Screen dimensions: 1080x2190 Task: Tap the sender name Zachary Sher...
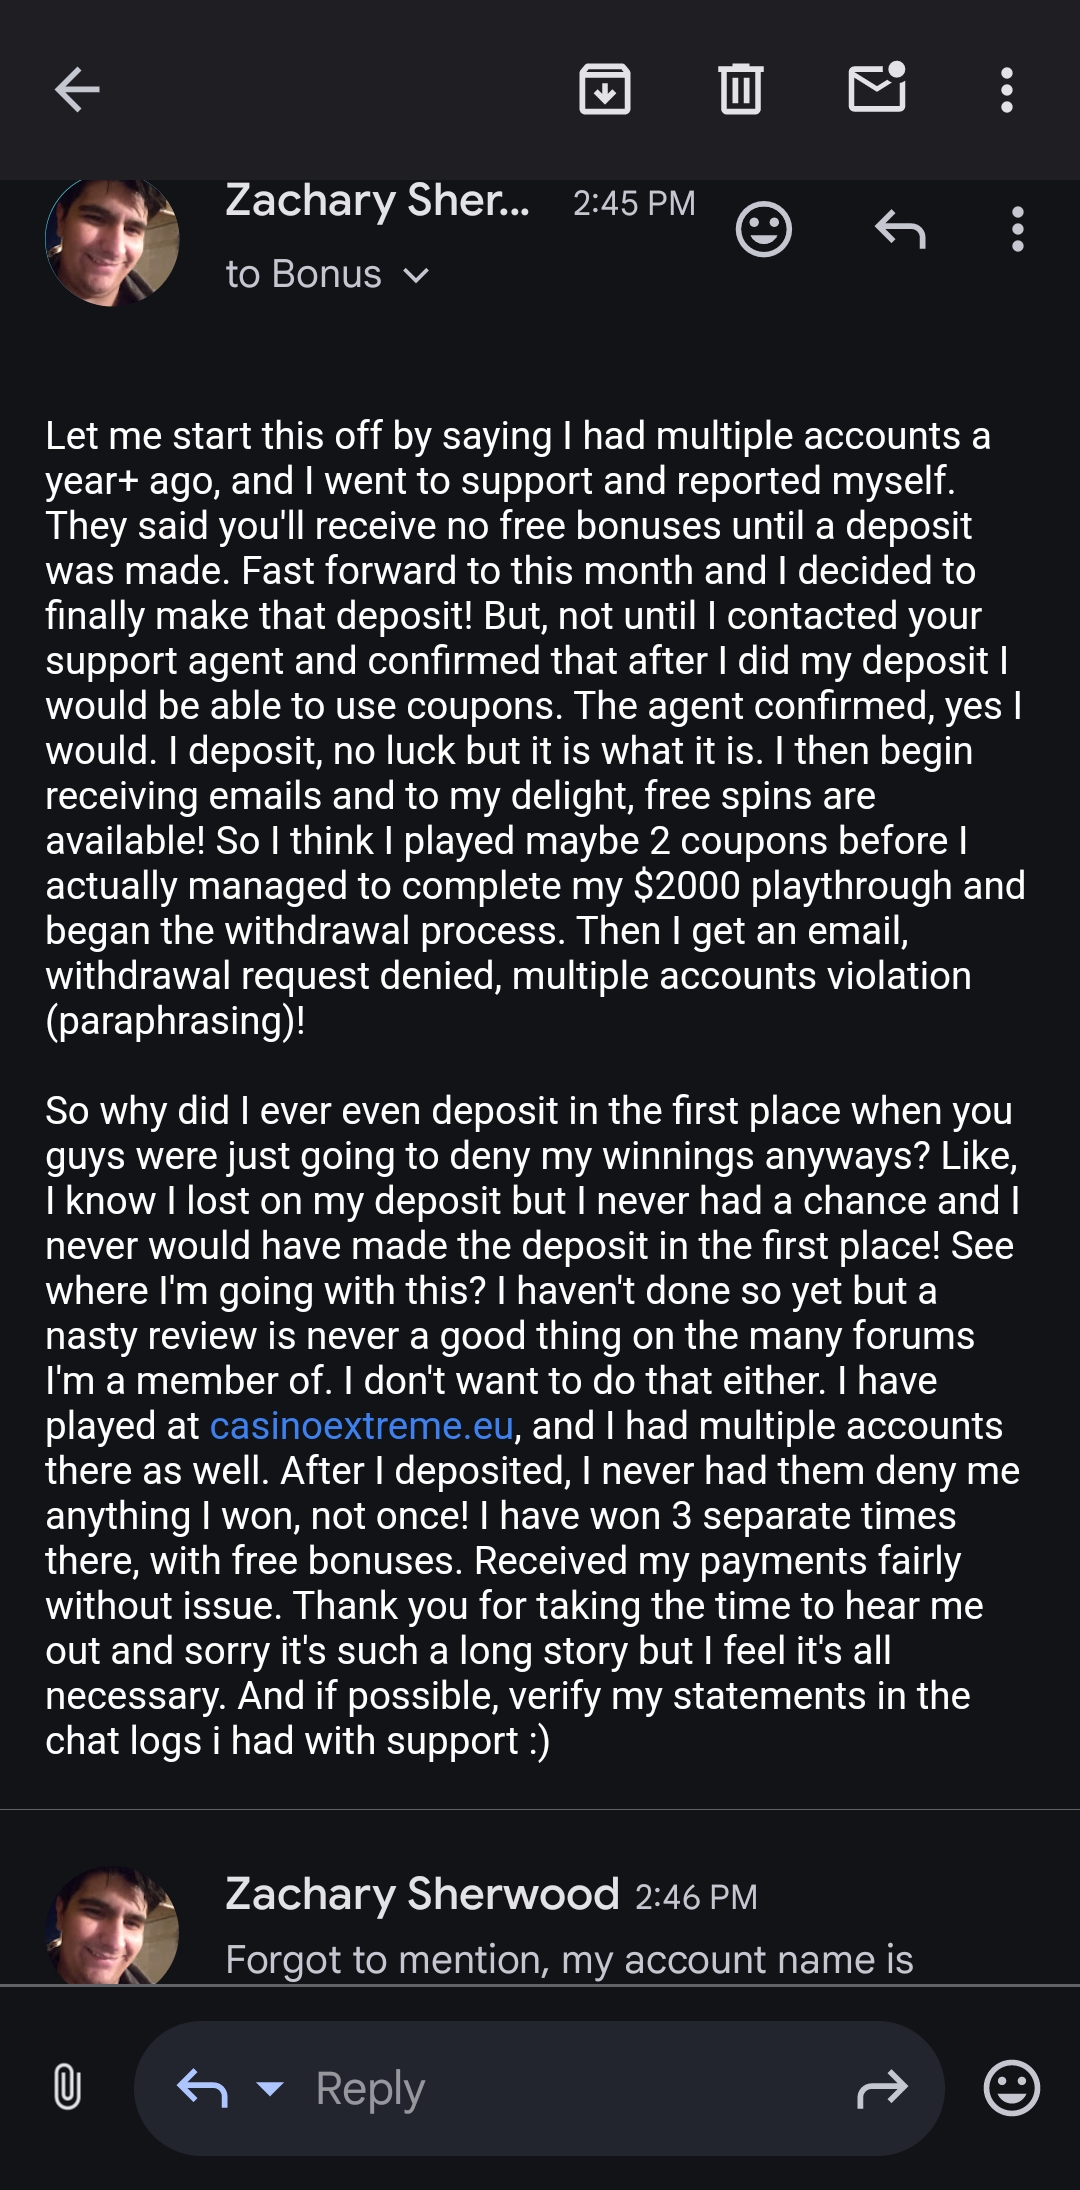377,201
